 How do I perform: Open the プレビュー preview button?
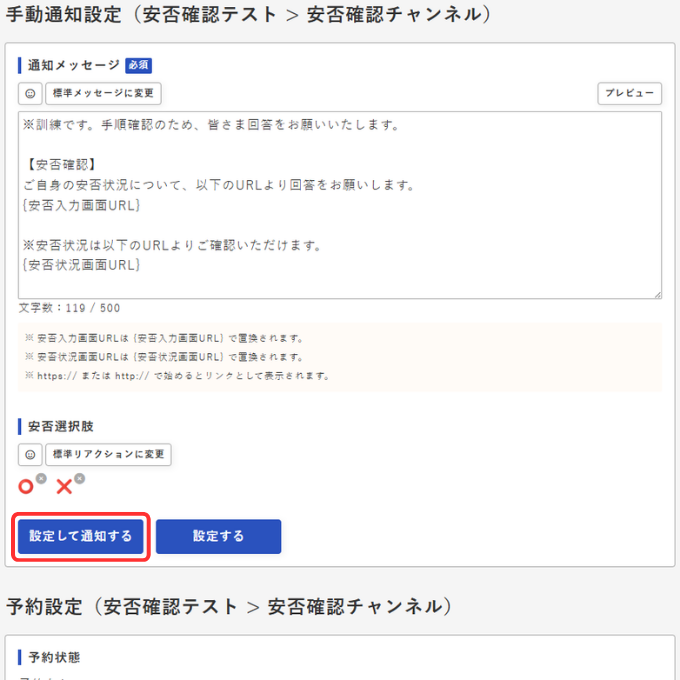(629, 93)
